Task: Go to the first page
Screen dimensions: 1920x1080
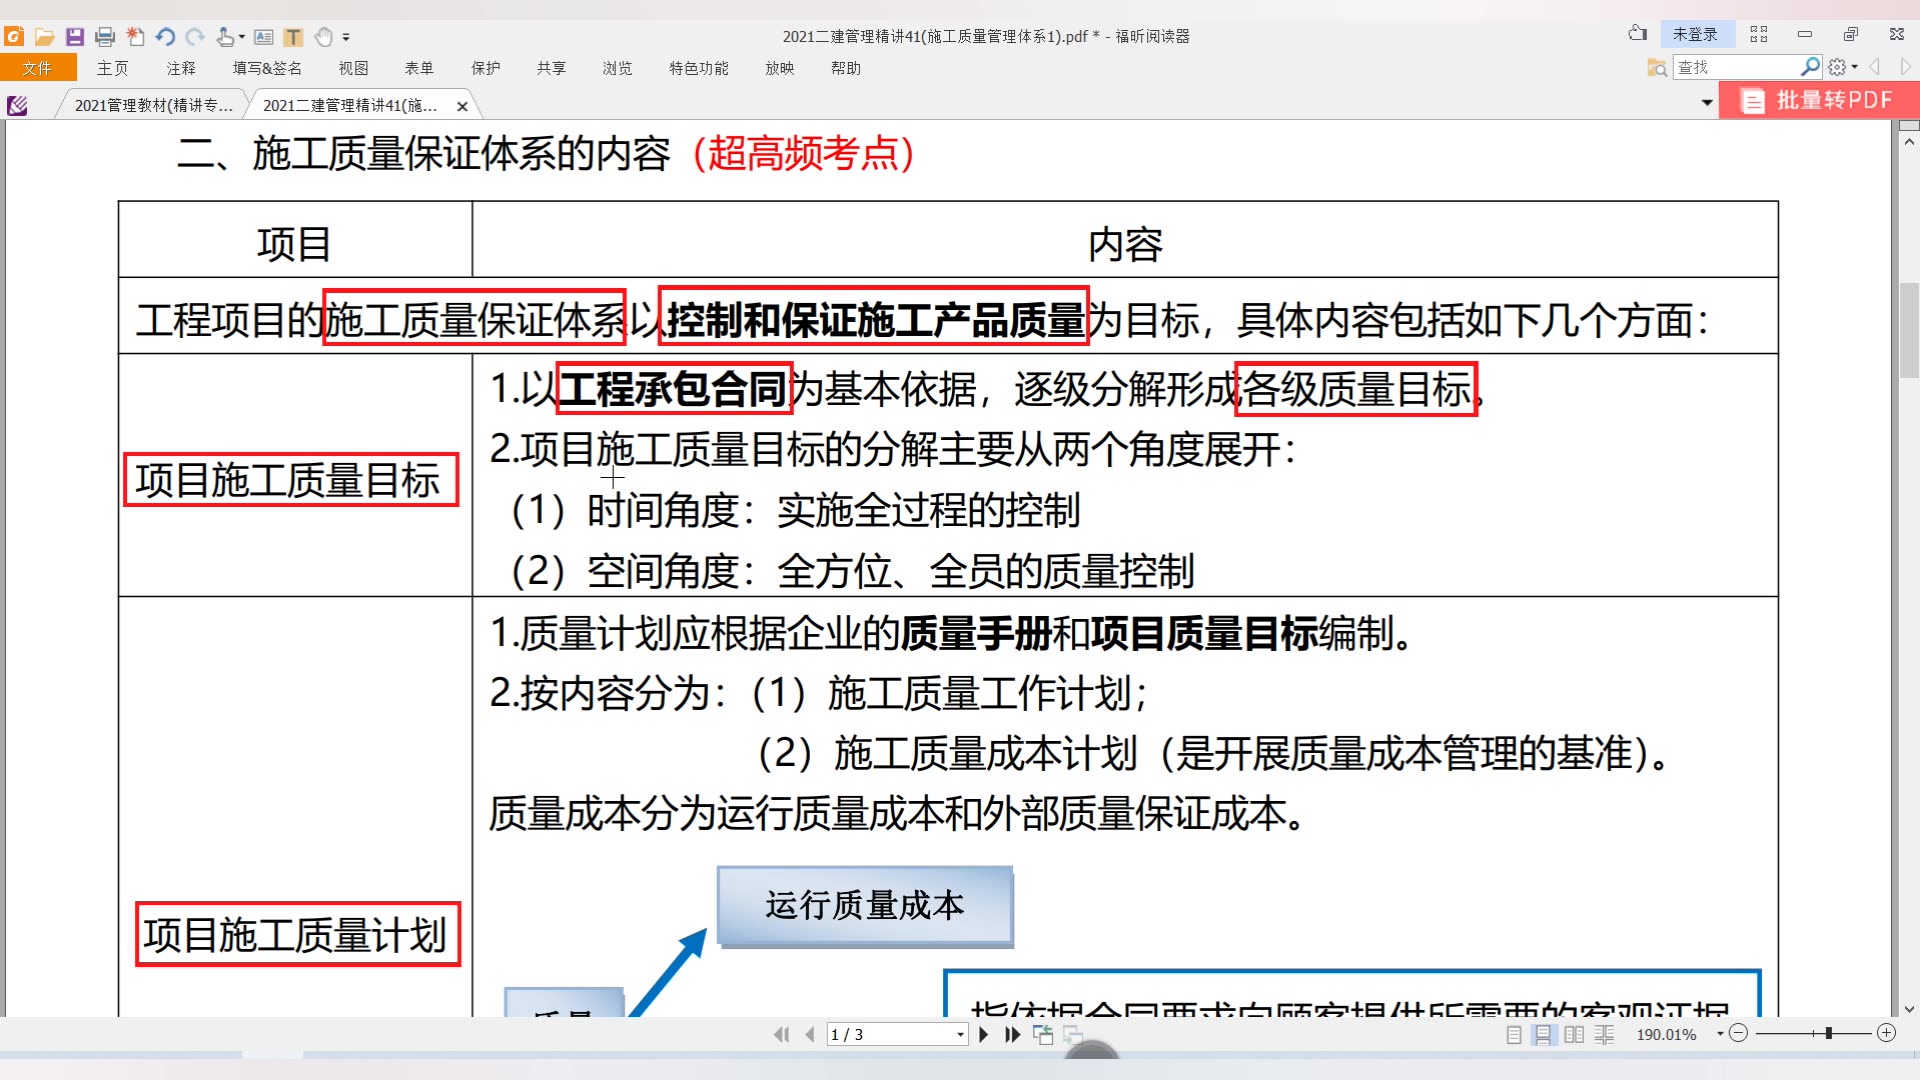Action: (x=781, y=1034)
